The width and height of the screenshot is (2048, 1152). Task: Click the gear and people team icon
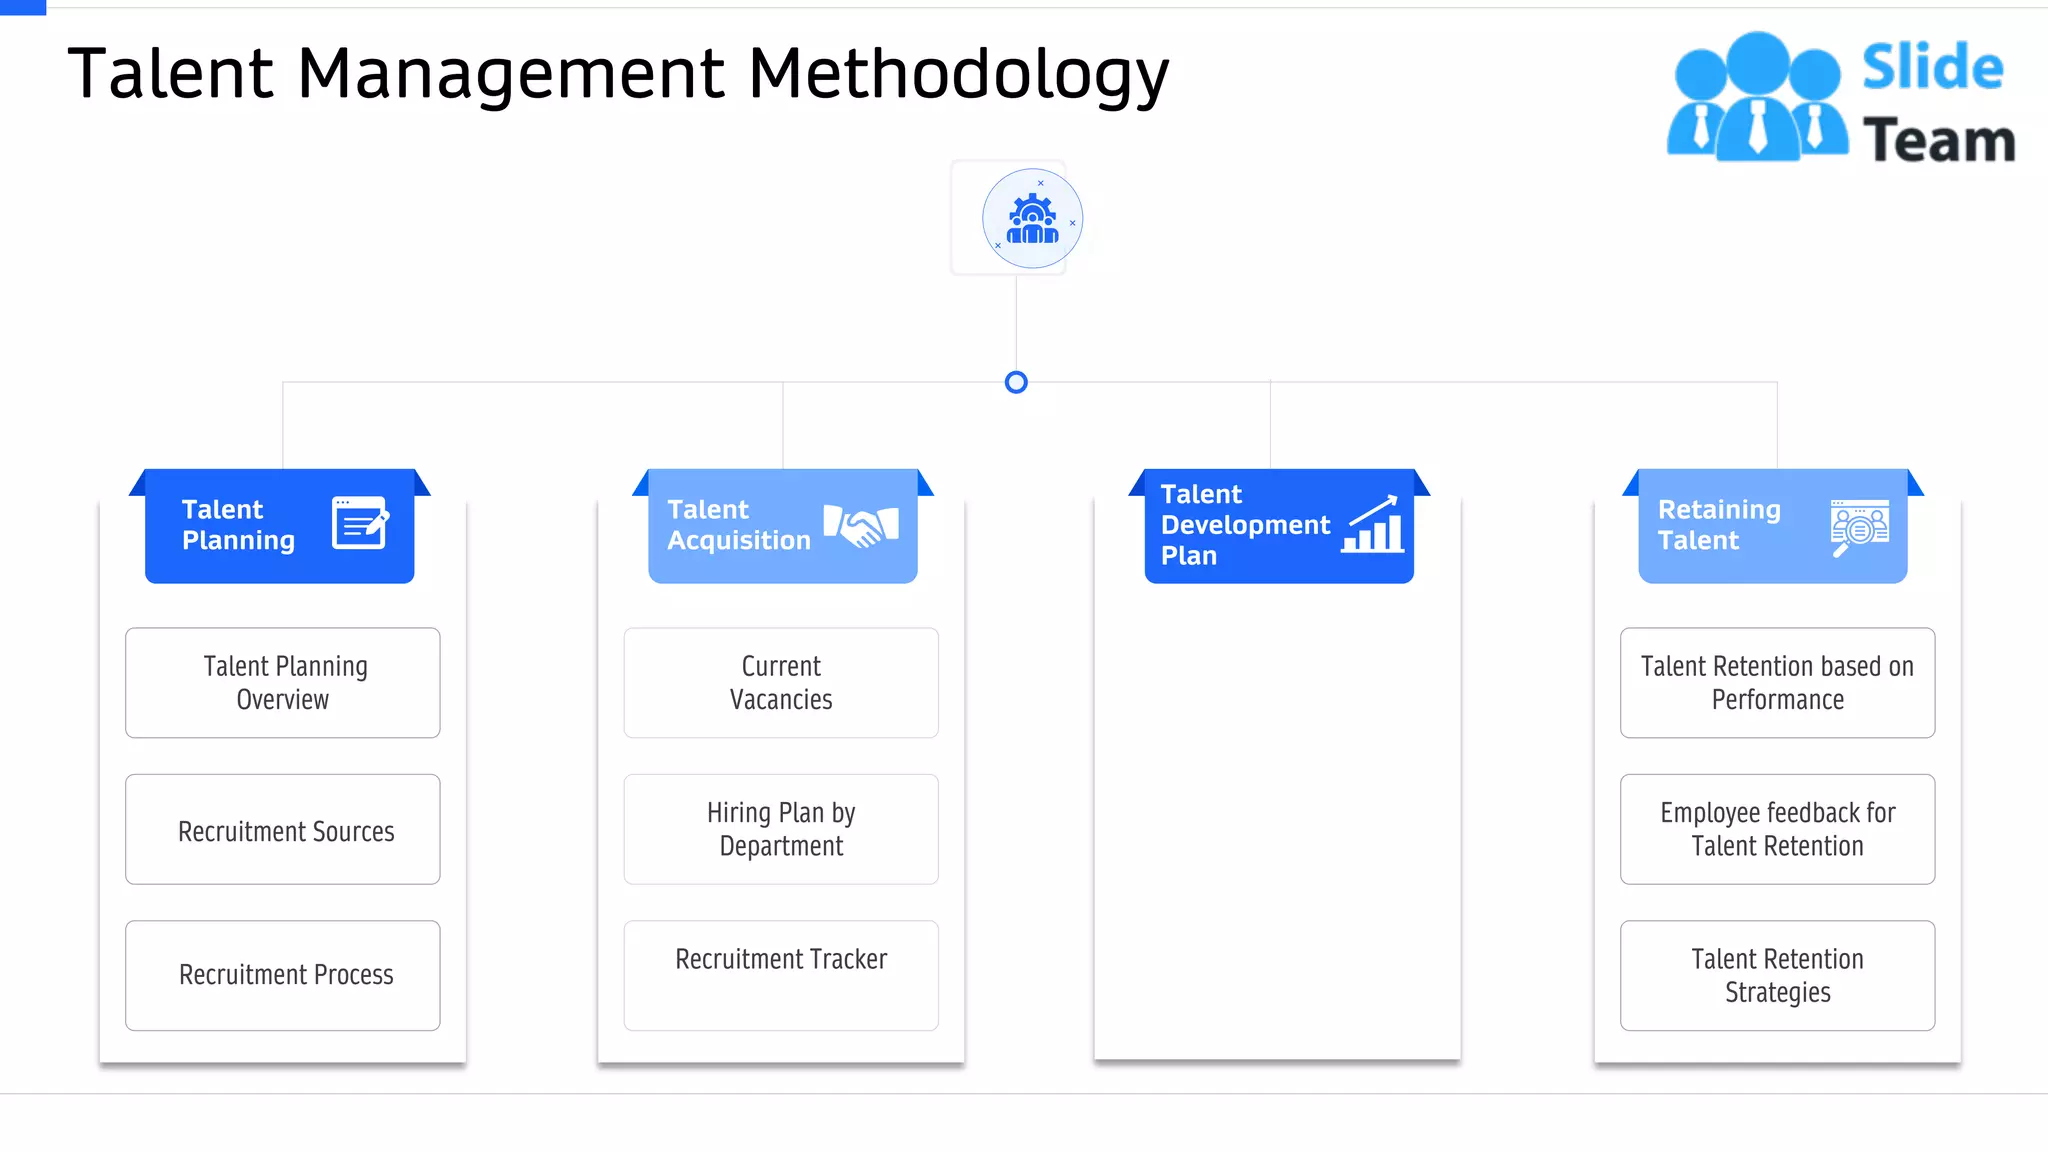1032,218
